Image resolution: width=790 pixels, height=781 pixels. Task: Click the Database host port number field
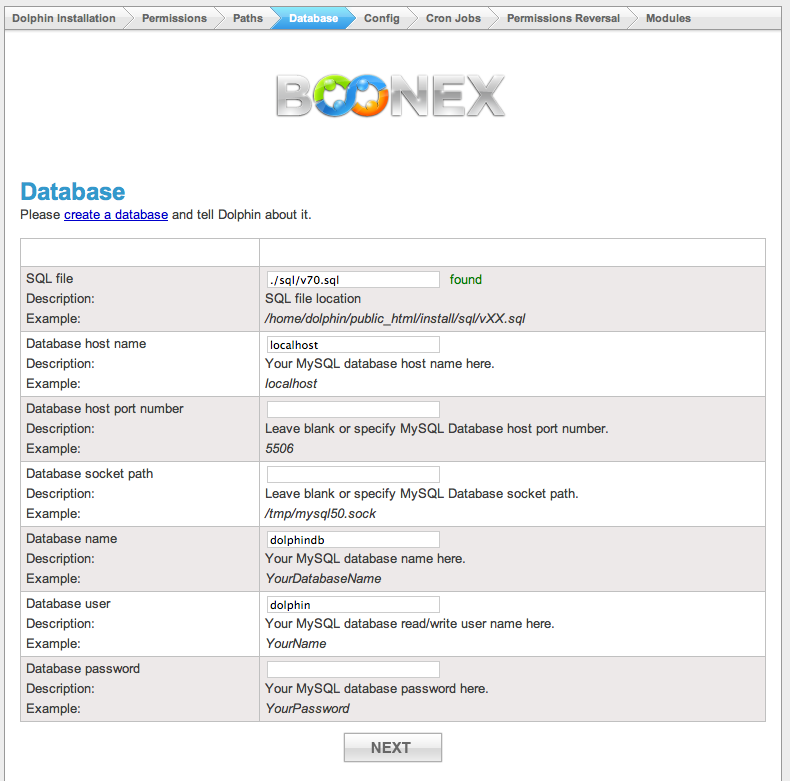[x=352, y=409]
